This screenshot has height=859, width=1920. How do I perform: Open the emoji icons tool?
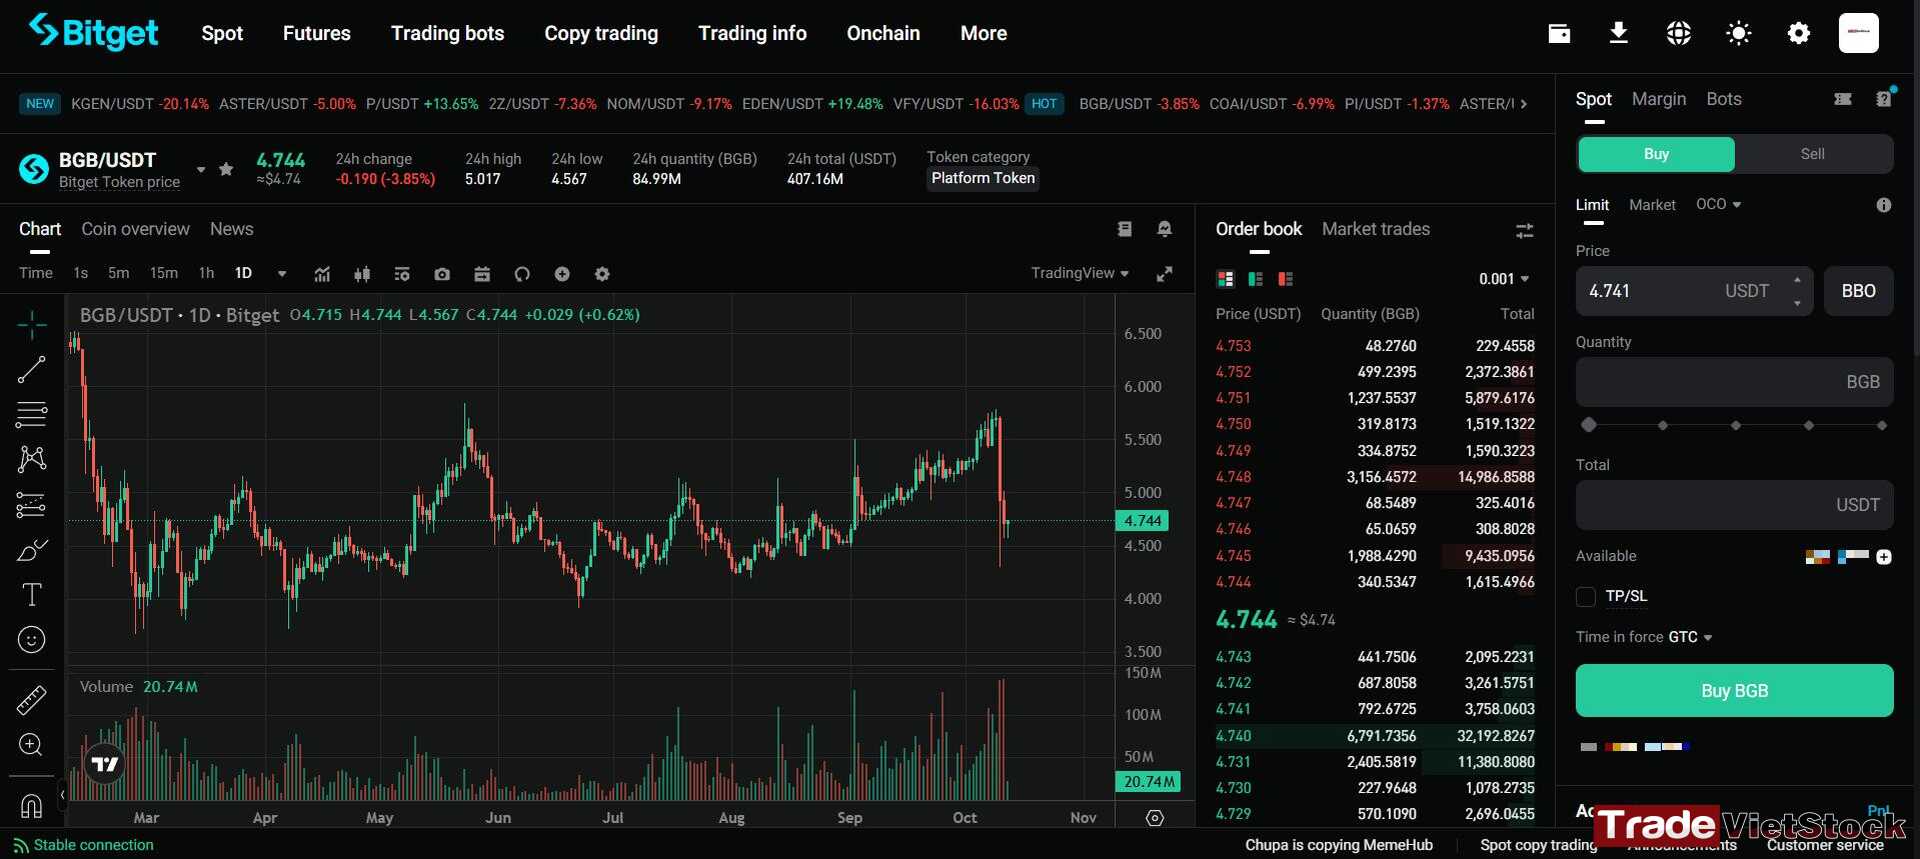click(x=32, y=640)
